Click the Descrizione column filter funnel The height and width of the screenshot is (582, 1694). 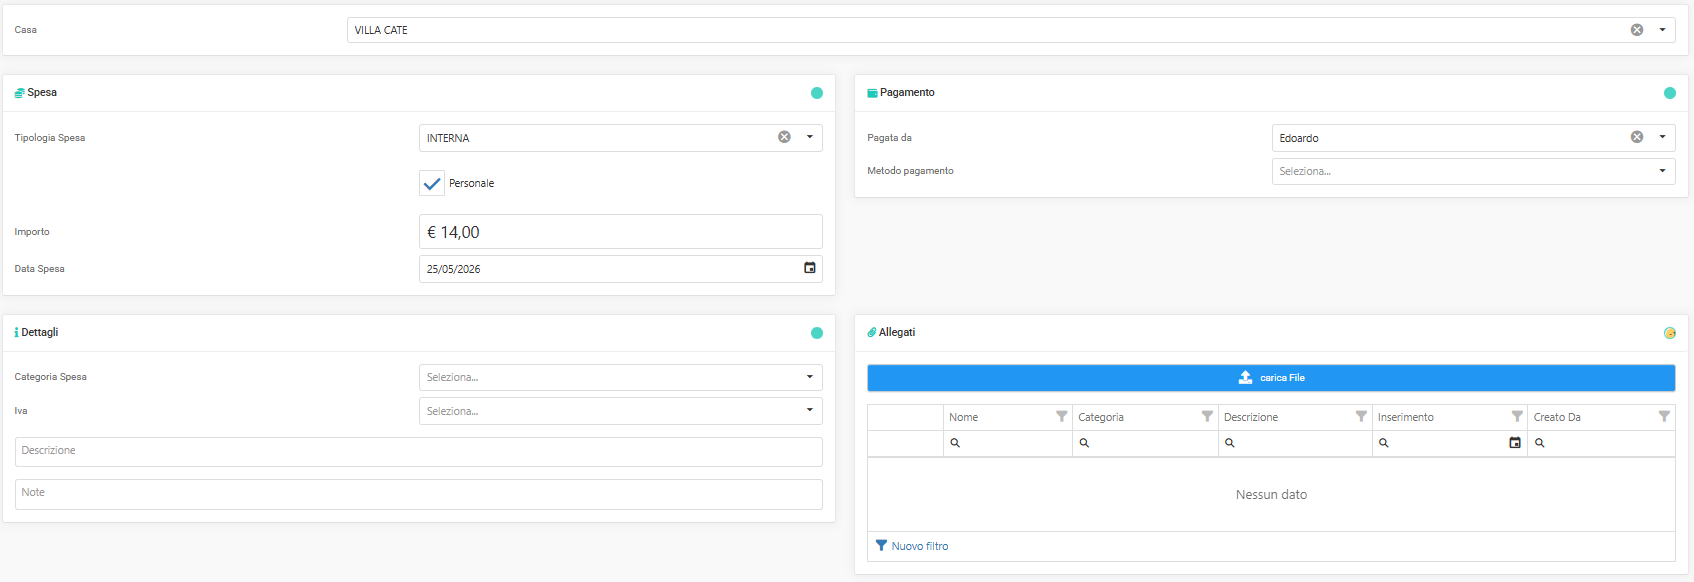coord(1361,416)
